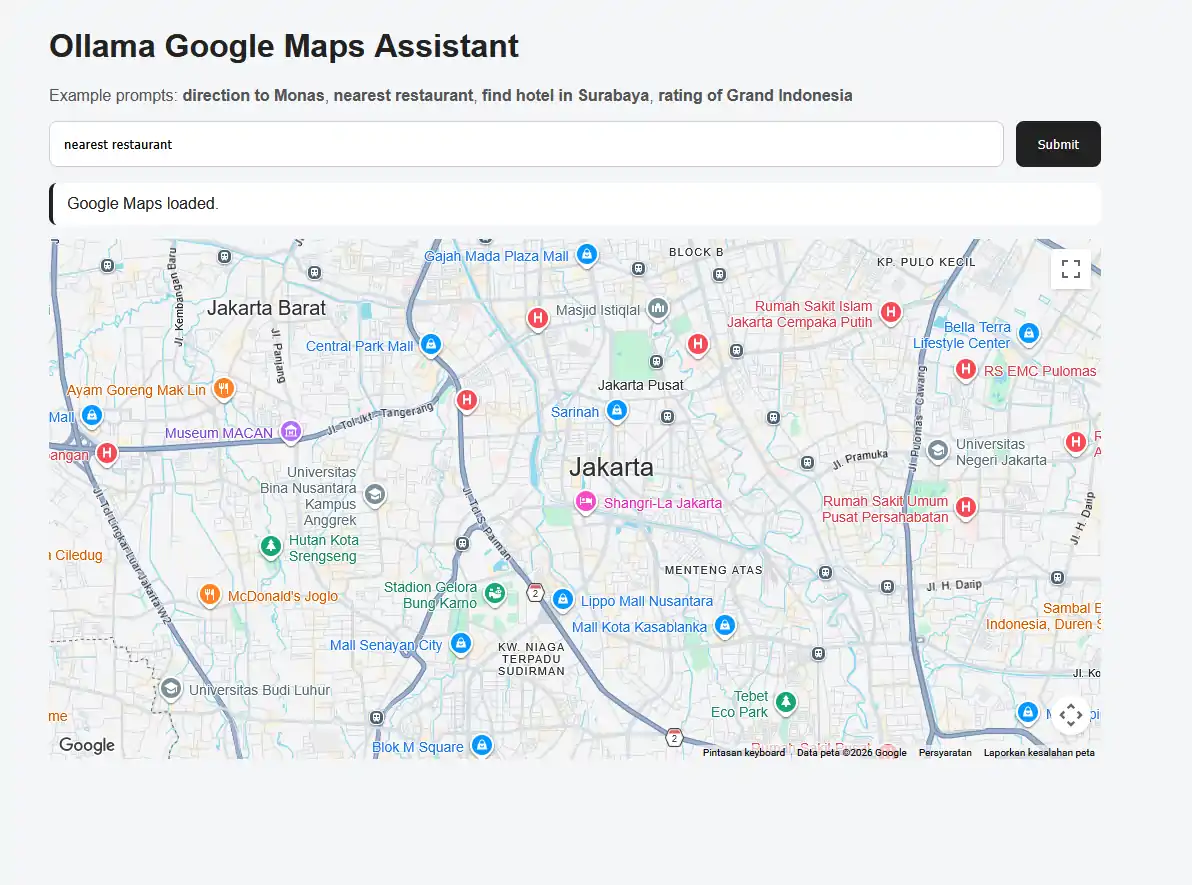
Task: Click the 'Jl. Tol Jkt - Tangerang' road label
Action: point(379,418)
